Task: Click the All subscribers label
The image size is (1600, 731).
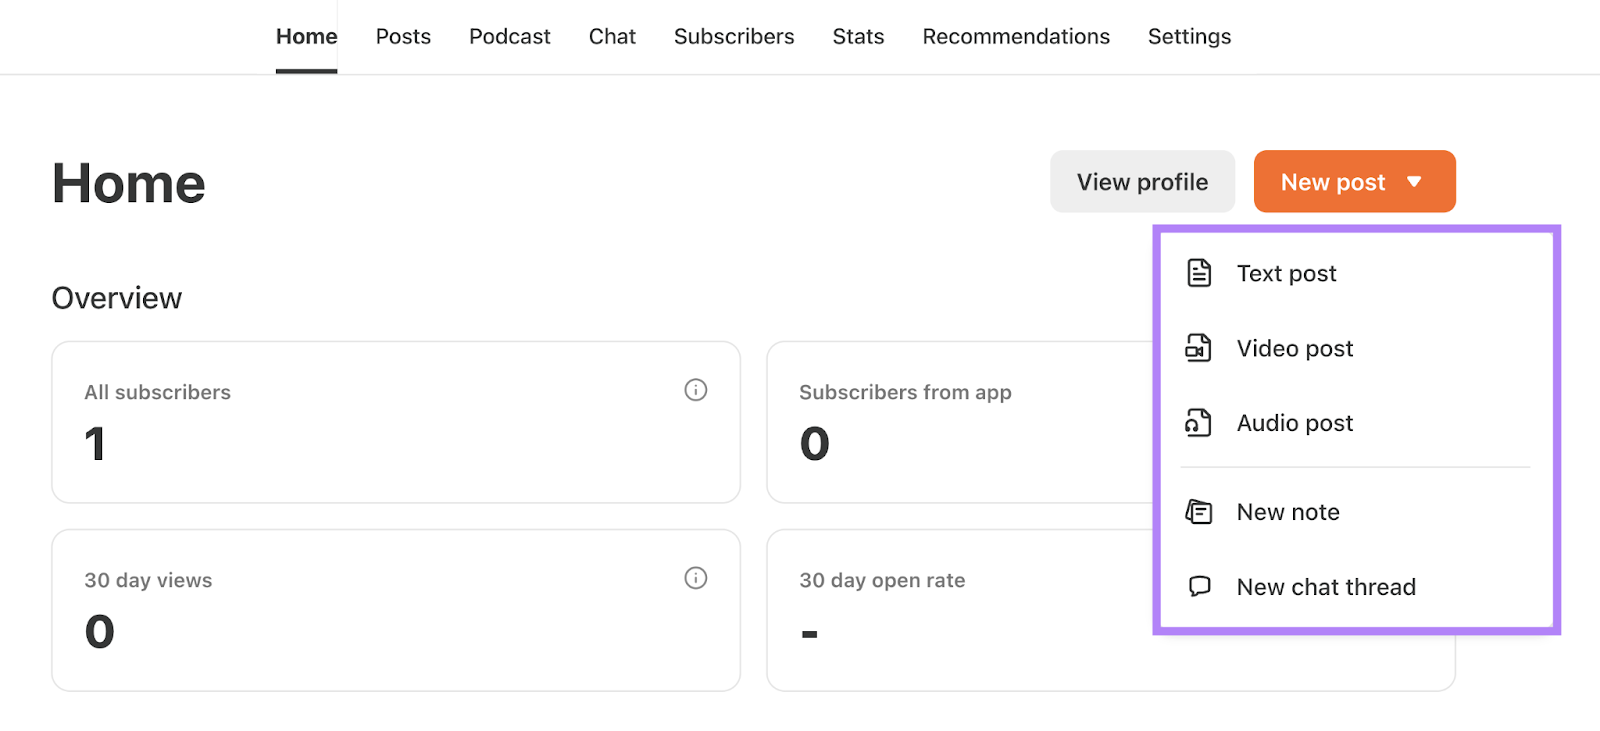Action: [x=157, y=392]
